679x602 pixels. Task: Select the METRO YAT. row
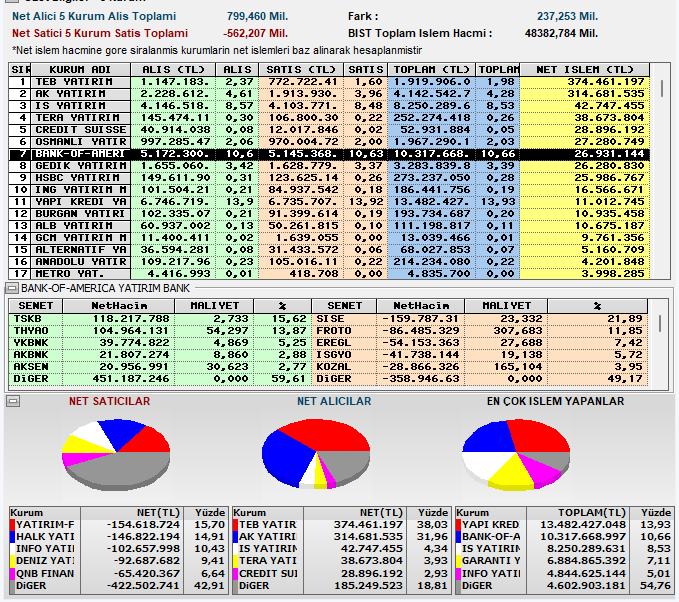tap(329, 274)
